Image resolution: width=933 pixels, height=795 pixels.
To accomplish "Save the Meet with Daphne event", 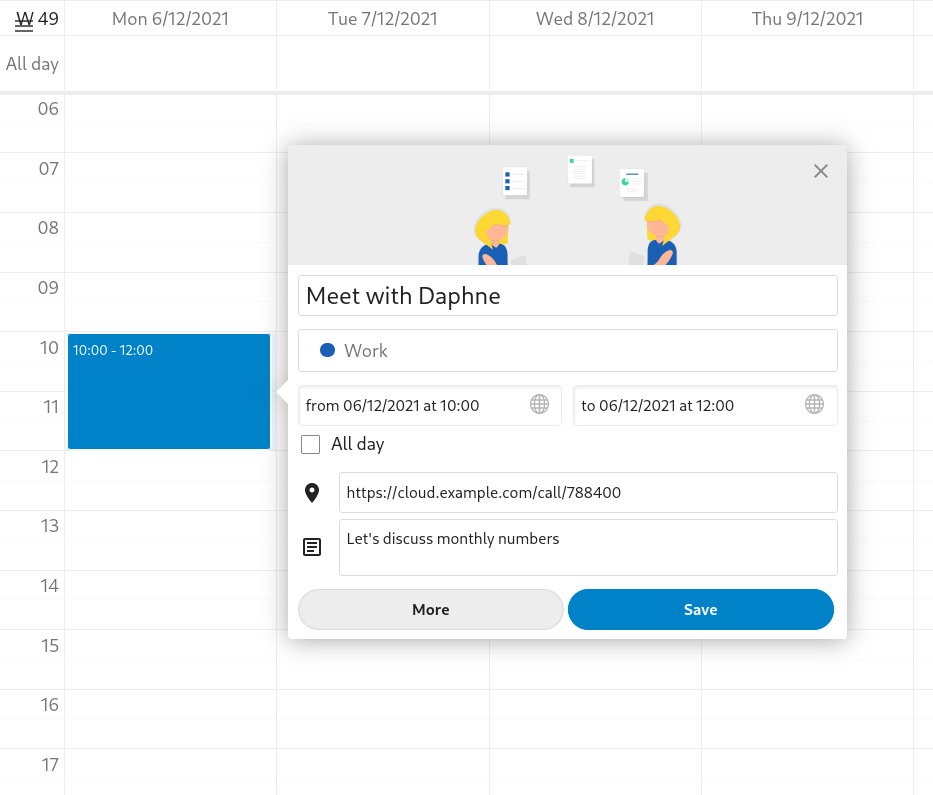I will (700, 609).
